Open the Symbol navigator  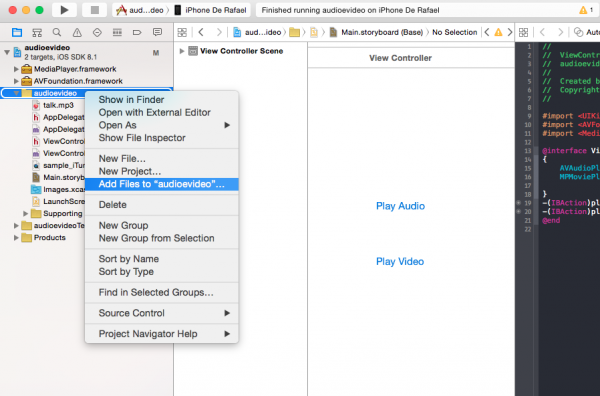pyautogui.click(x=37, y=33)
